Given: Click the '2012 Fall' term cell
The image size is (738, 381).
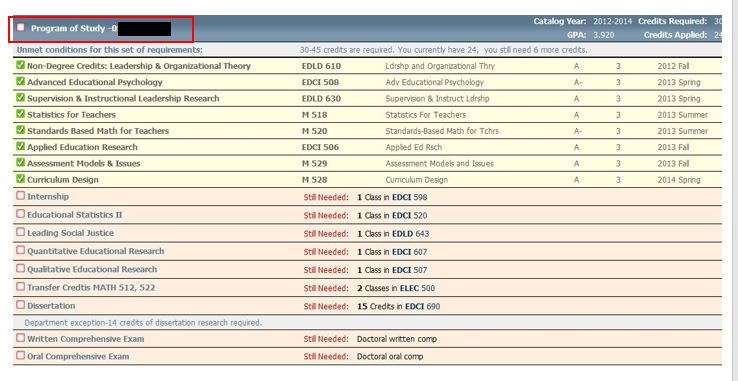Looking at the screenshot, I should (674, 66).
